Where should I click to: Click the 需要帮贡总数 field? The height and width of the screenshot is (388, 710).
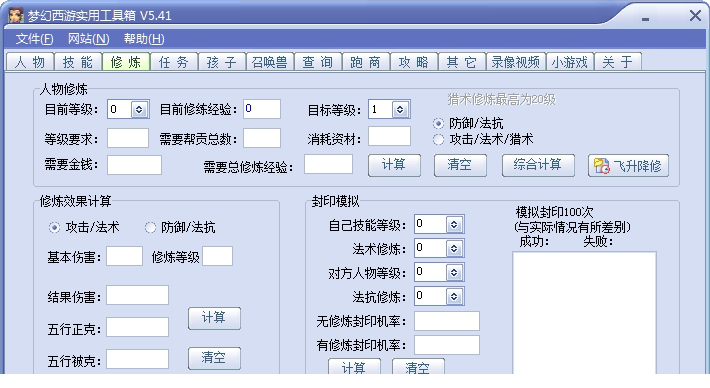pyautogui.click(x=262, y=138)
